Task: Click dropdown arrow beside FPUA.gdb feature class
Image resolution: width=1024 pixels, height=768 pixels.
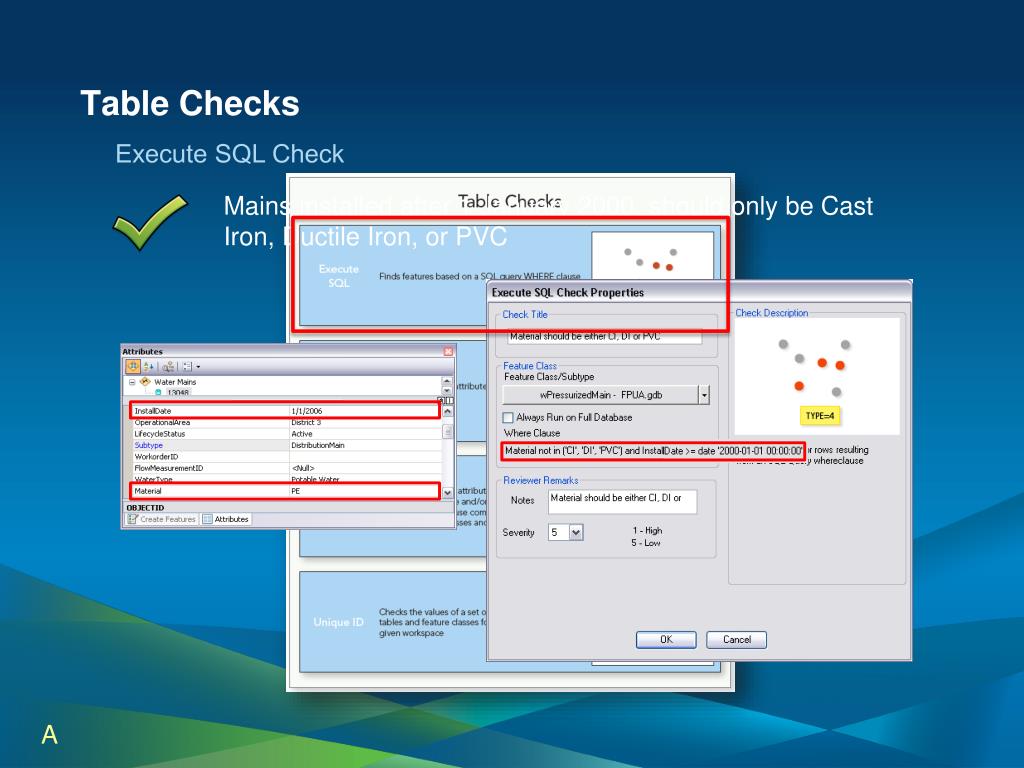Action: [x=704, y=394]
